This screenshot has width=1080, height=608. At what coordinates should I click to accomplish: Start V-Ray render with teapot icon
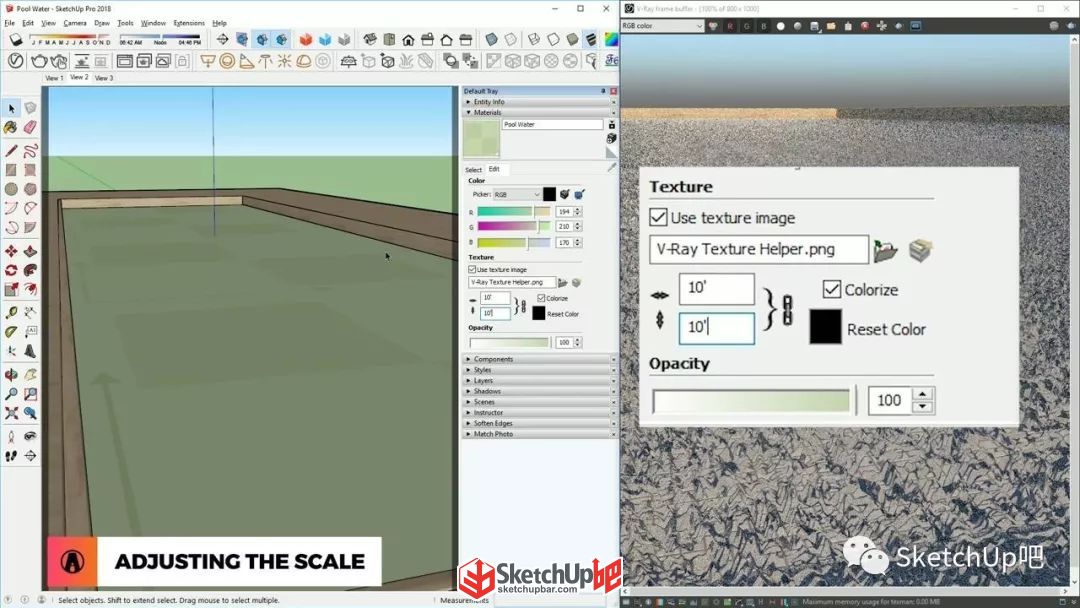(39, 61)
